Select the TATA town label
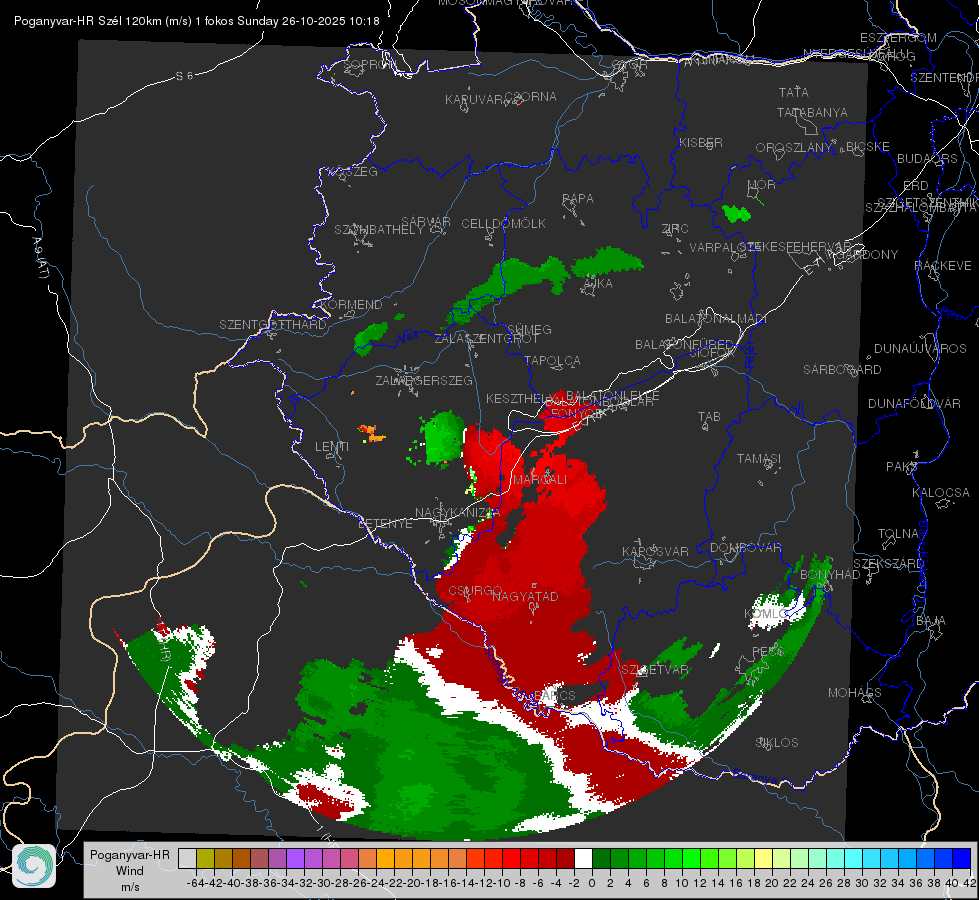This screenshot has height=900, width=979. (794, 92)
